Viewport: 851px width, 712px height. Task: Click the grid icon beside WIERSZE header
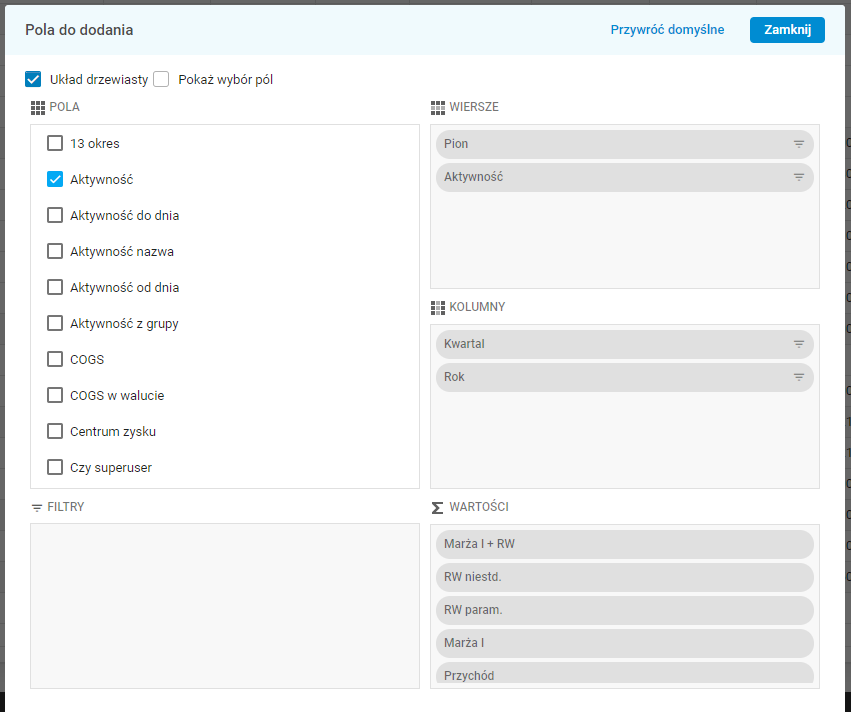click(438, 107)
